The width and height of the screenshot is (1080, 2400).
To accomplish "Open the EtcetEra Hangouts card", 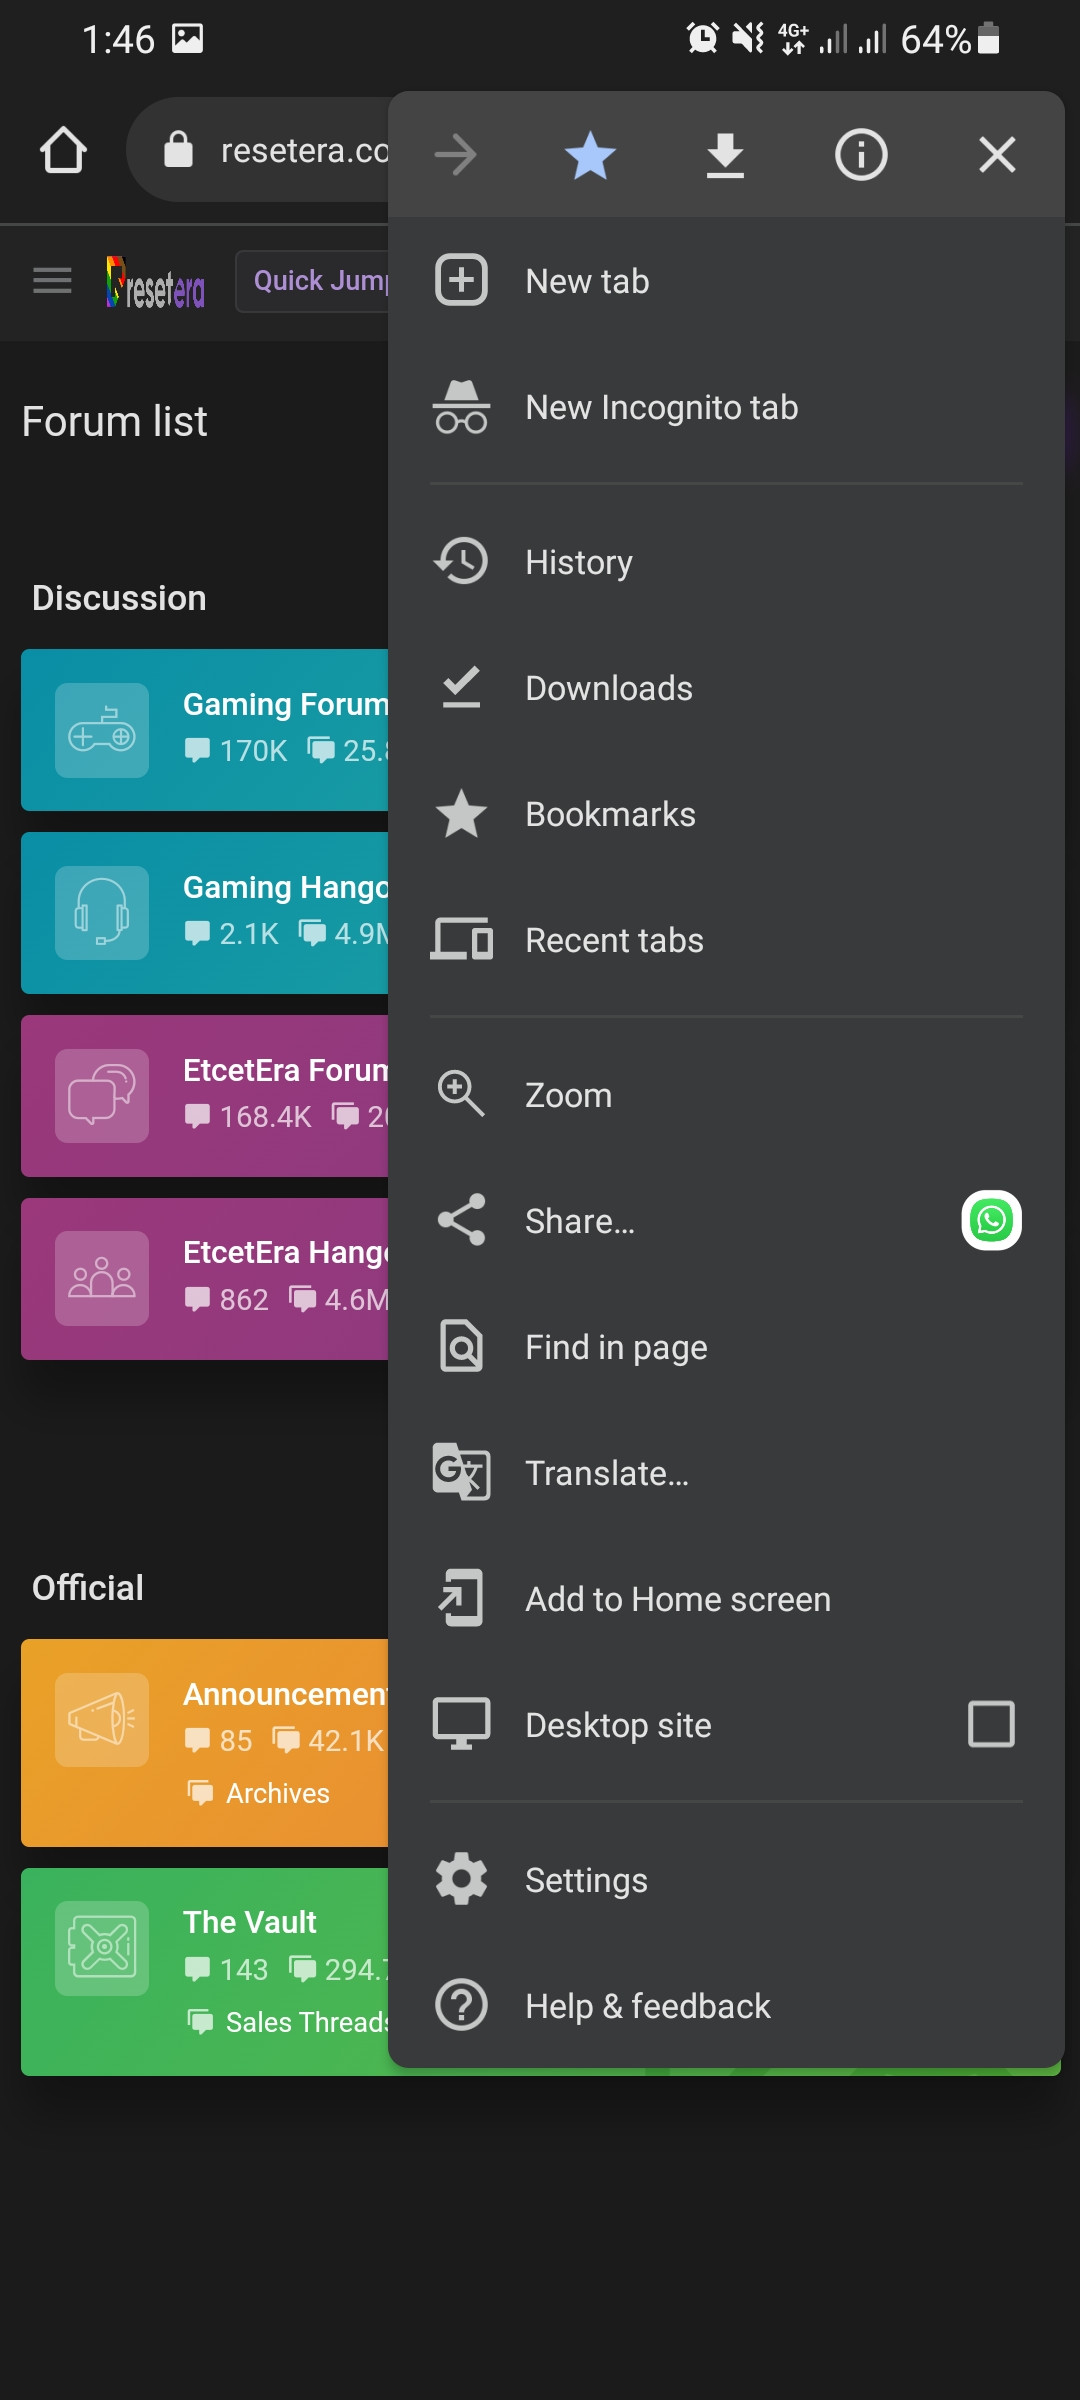I will tap(205, 1279).
